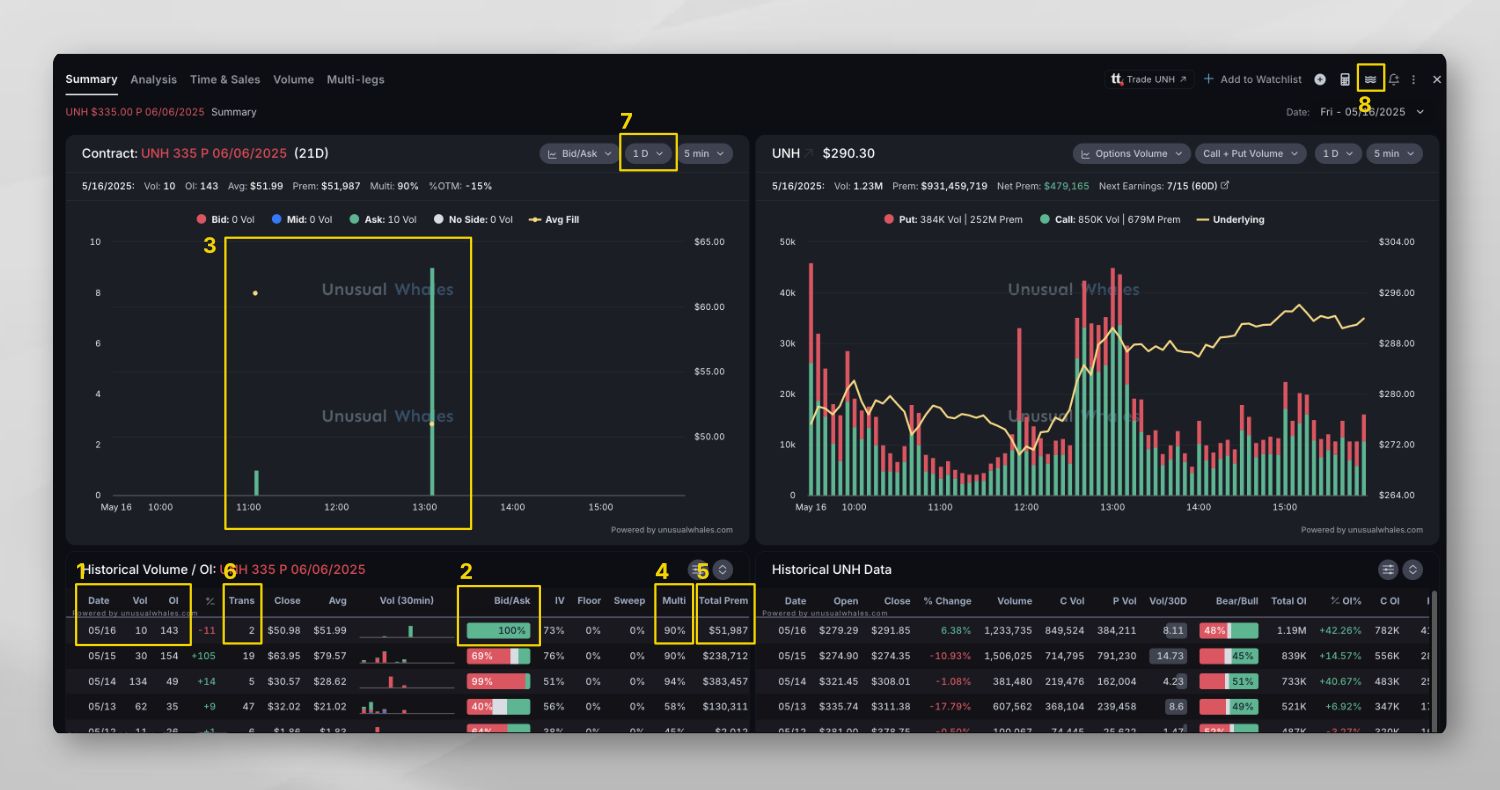This screenshot has height=790, width=1500.
Task: Click the +105 OI change value
Action: tap(204, 656)
